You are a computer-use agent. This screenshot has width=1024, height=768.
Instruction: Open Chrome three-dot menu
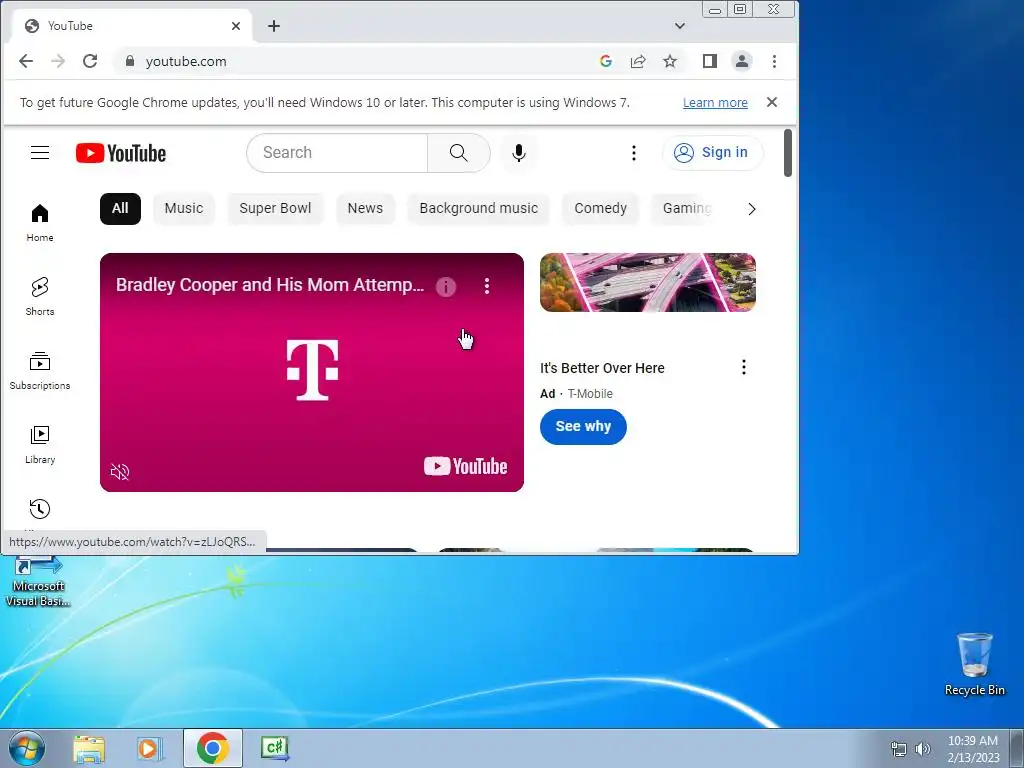point(775,61)
